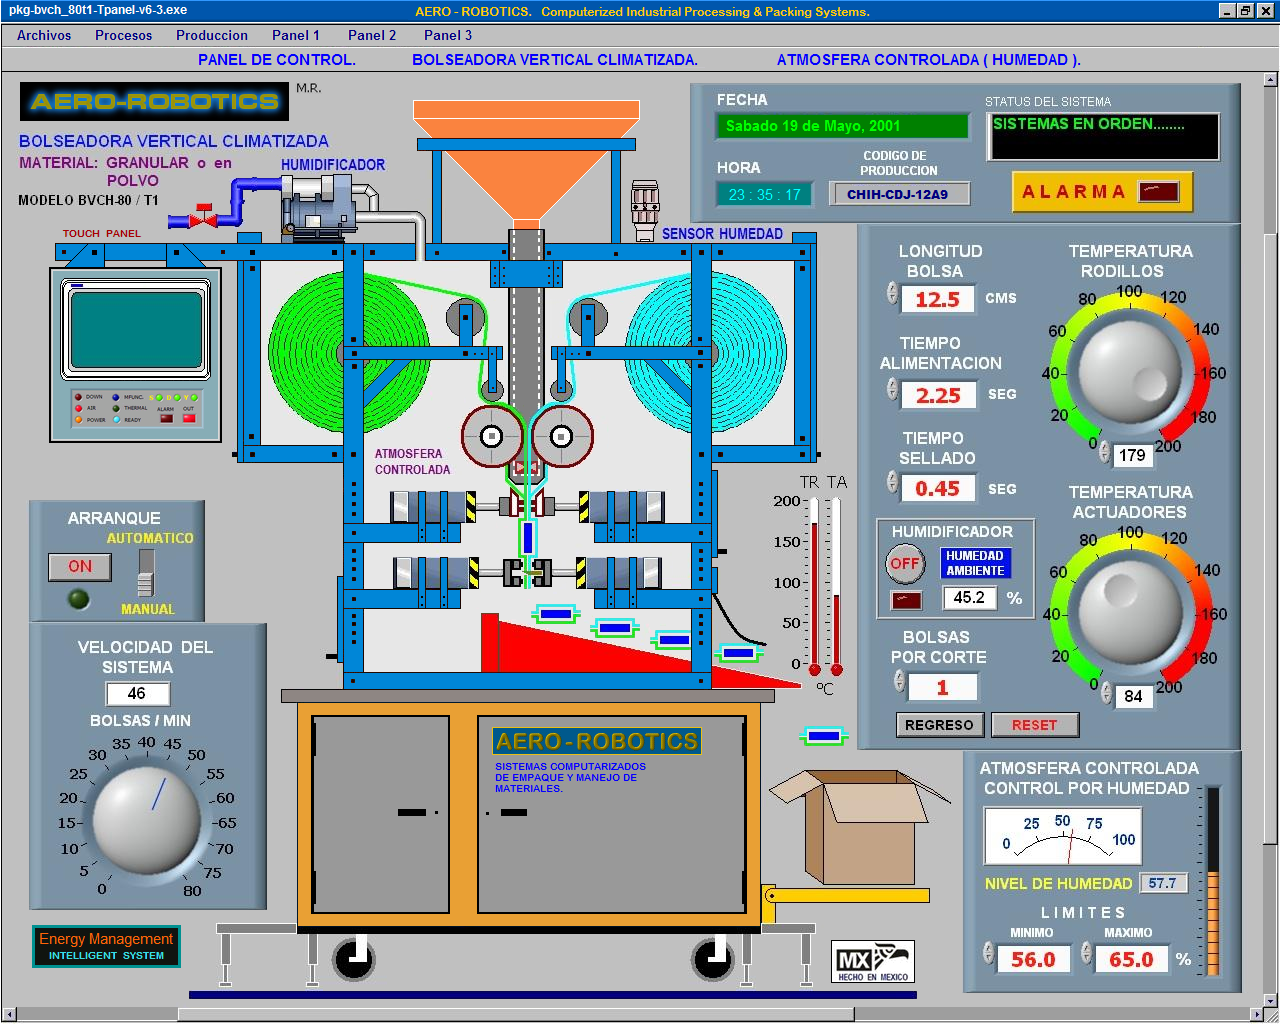Click the Velocidad del Sistema 46 field

point(137,693)
